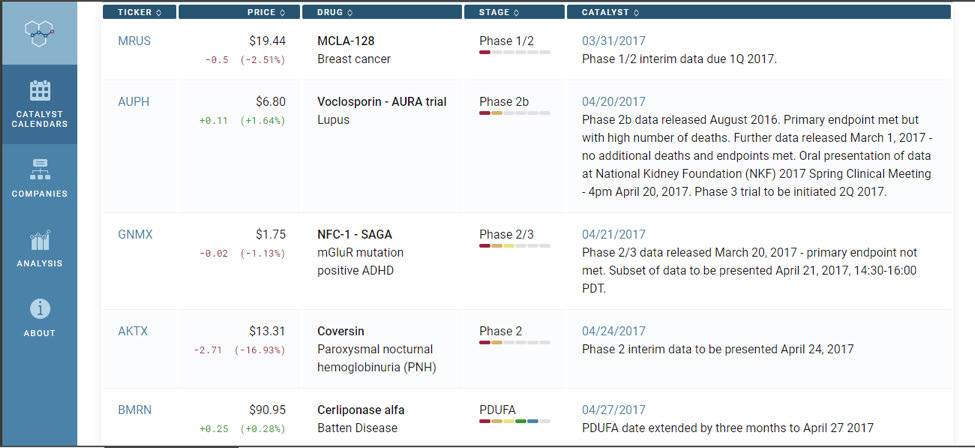Screen dimensions: 975x448
Task: Click the Voclosporin - AURA trial drug name
Action: pyautogui.click(x=382, y=102)
